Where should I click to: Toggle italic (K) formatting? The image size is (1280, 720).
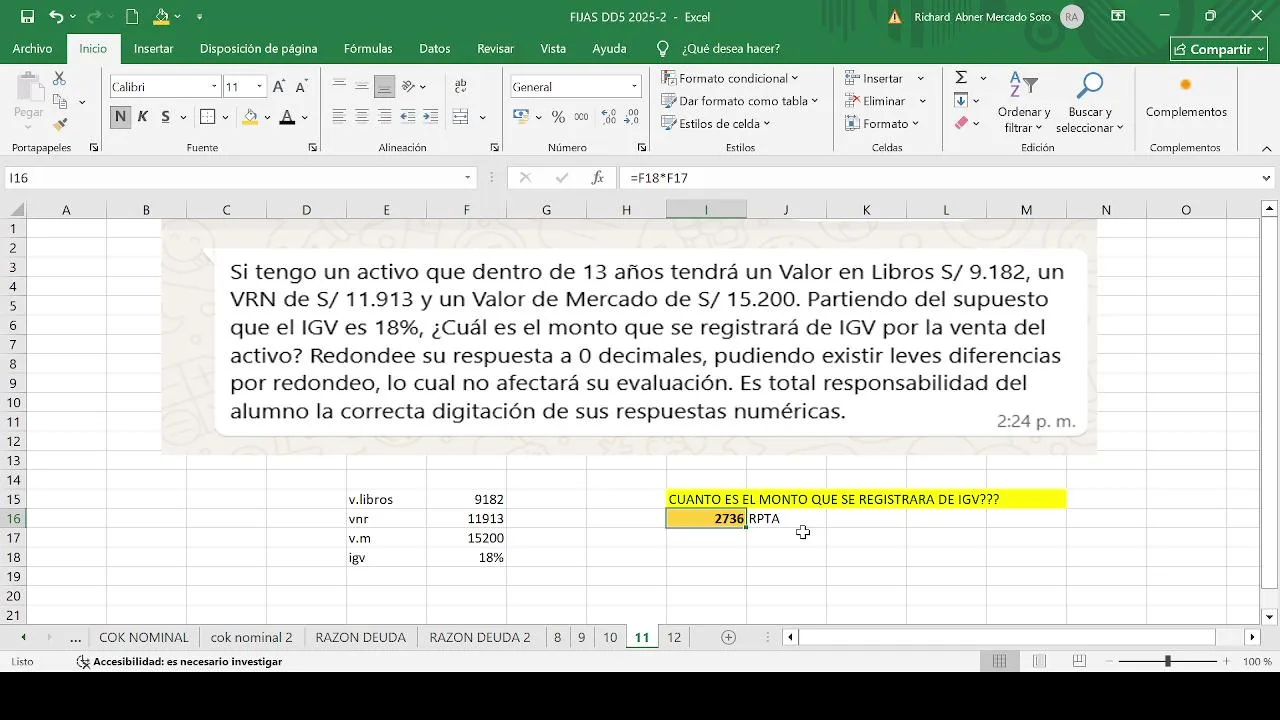[142, 117]
